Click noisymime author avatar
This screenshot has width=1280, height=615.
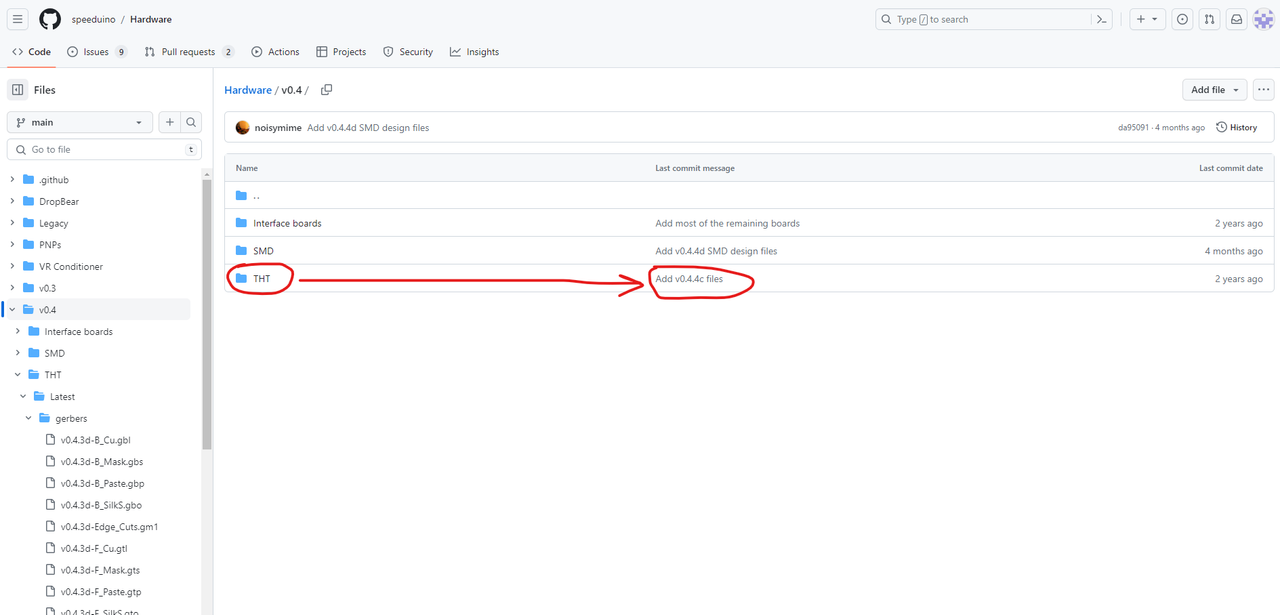point(242,128)
